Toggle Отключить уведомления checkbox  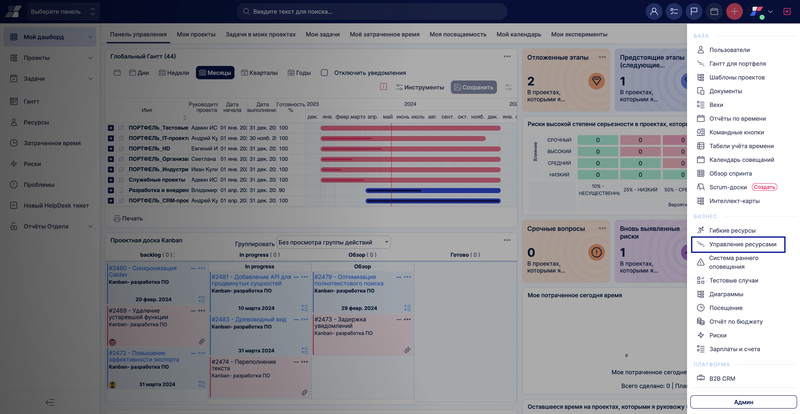325,73
